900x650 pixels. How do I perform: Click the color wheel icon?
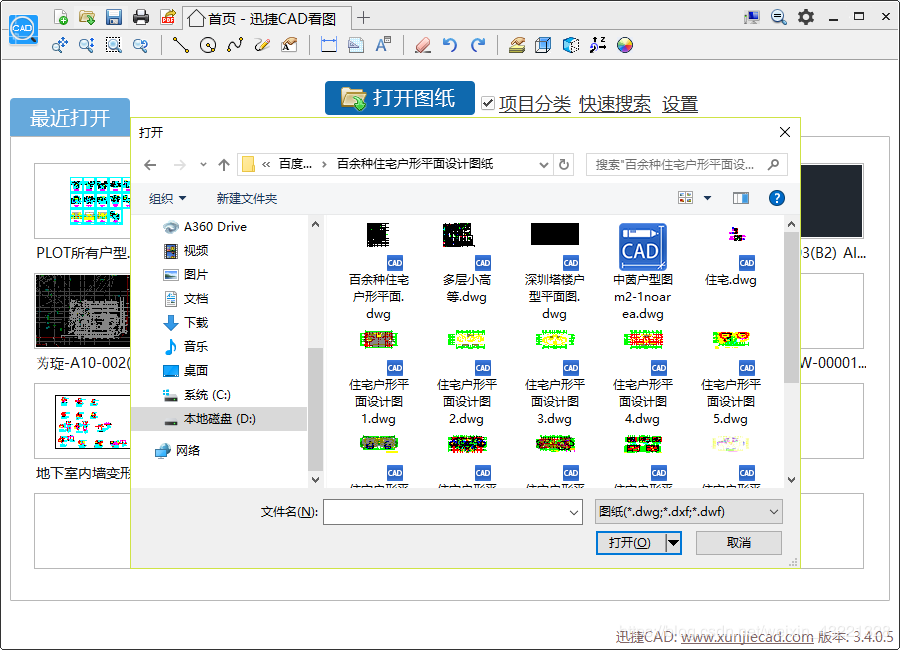point(624,45)
